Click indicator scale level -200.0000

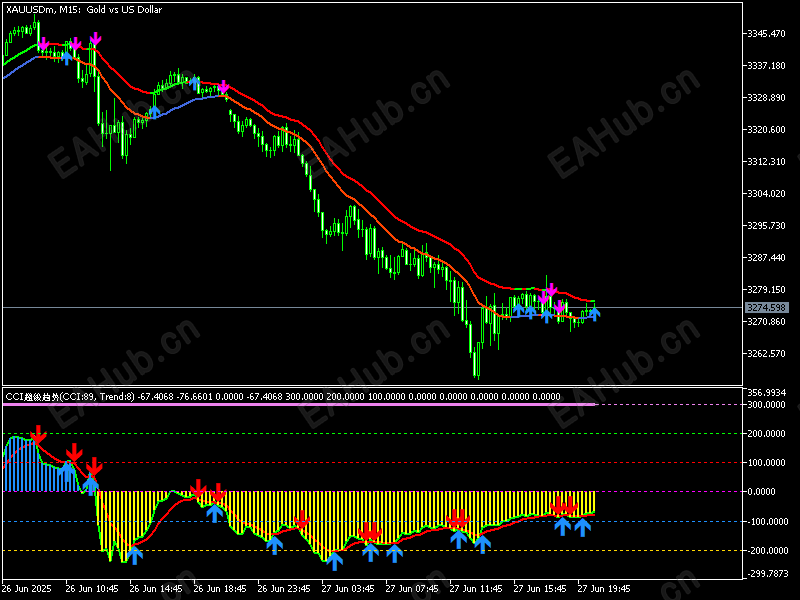(766, 551)
